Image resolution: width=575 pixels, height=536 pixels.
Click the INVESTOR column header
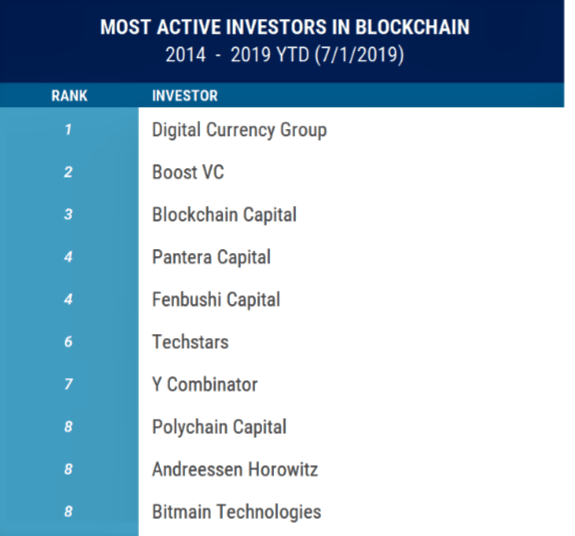tap(185, 96)
